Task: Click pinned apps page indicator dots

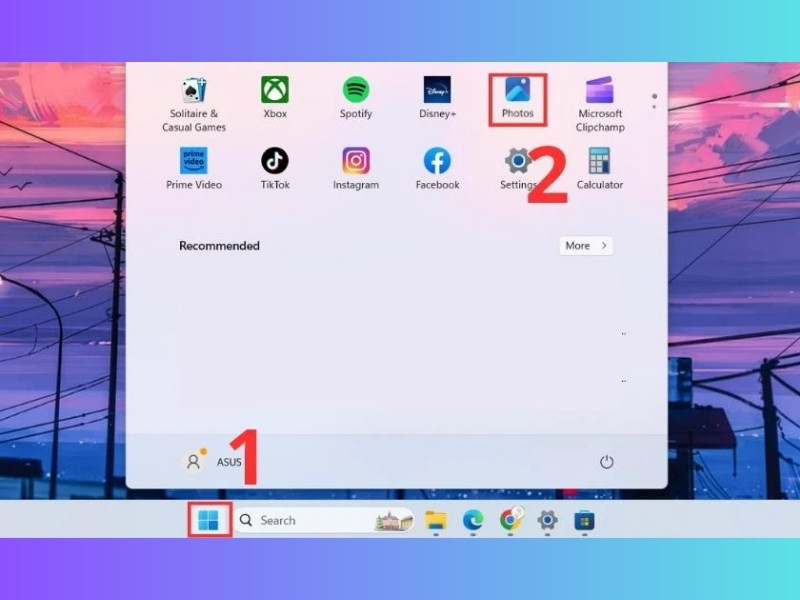Action: (x=654, y=101)
